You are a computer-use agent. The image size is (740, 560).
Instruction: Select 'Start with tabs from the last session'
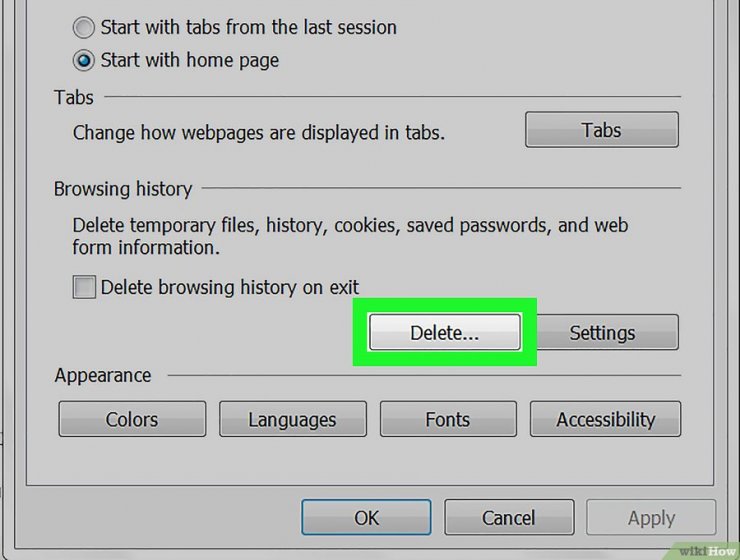(84, 27)
